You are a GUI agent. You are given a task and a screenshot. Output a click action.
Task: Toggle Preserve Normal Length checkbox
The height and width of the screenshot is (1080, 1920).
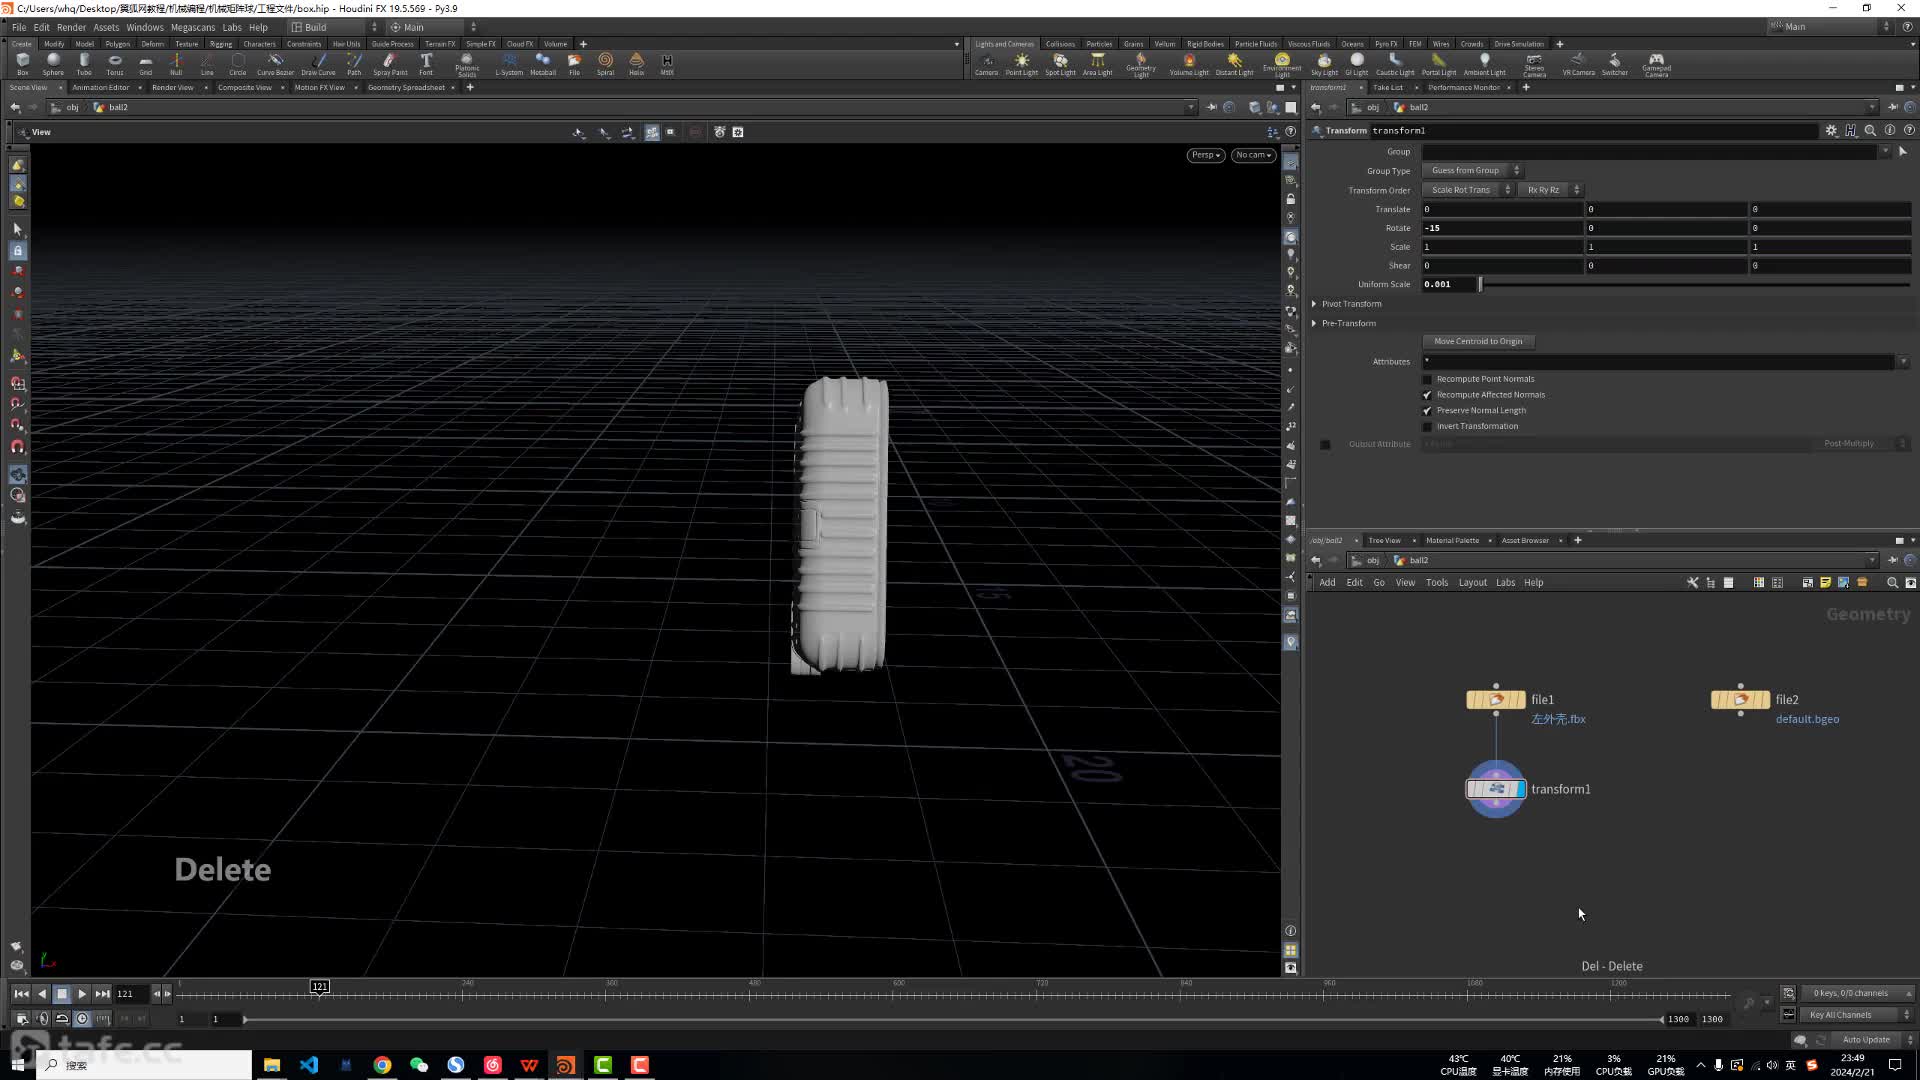[1427, 411]
